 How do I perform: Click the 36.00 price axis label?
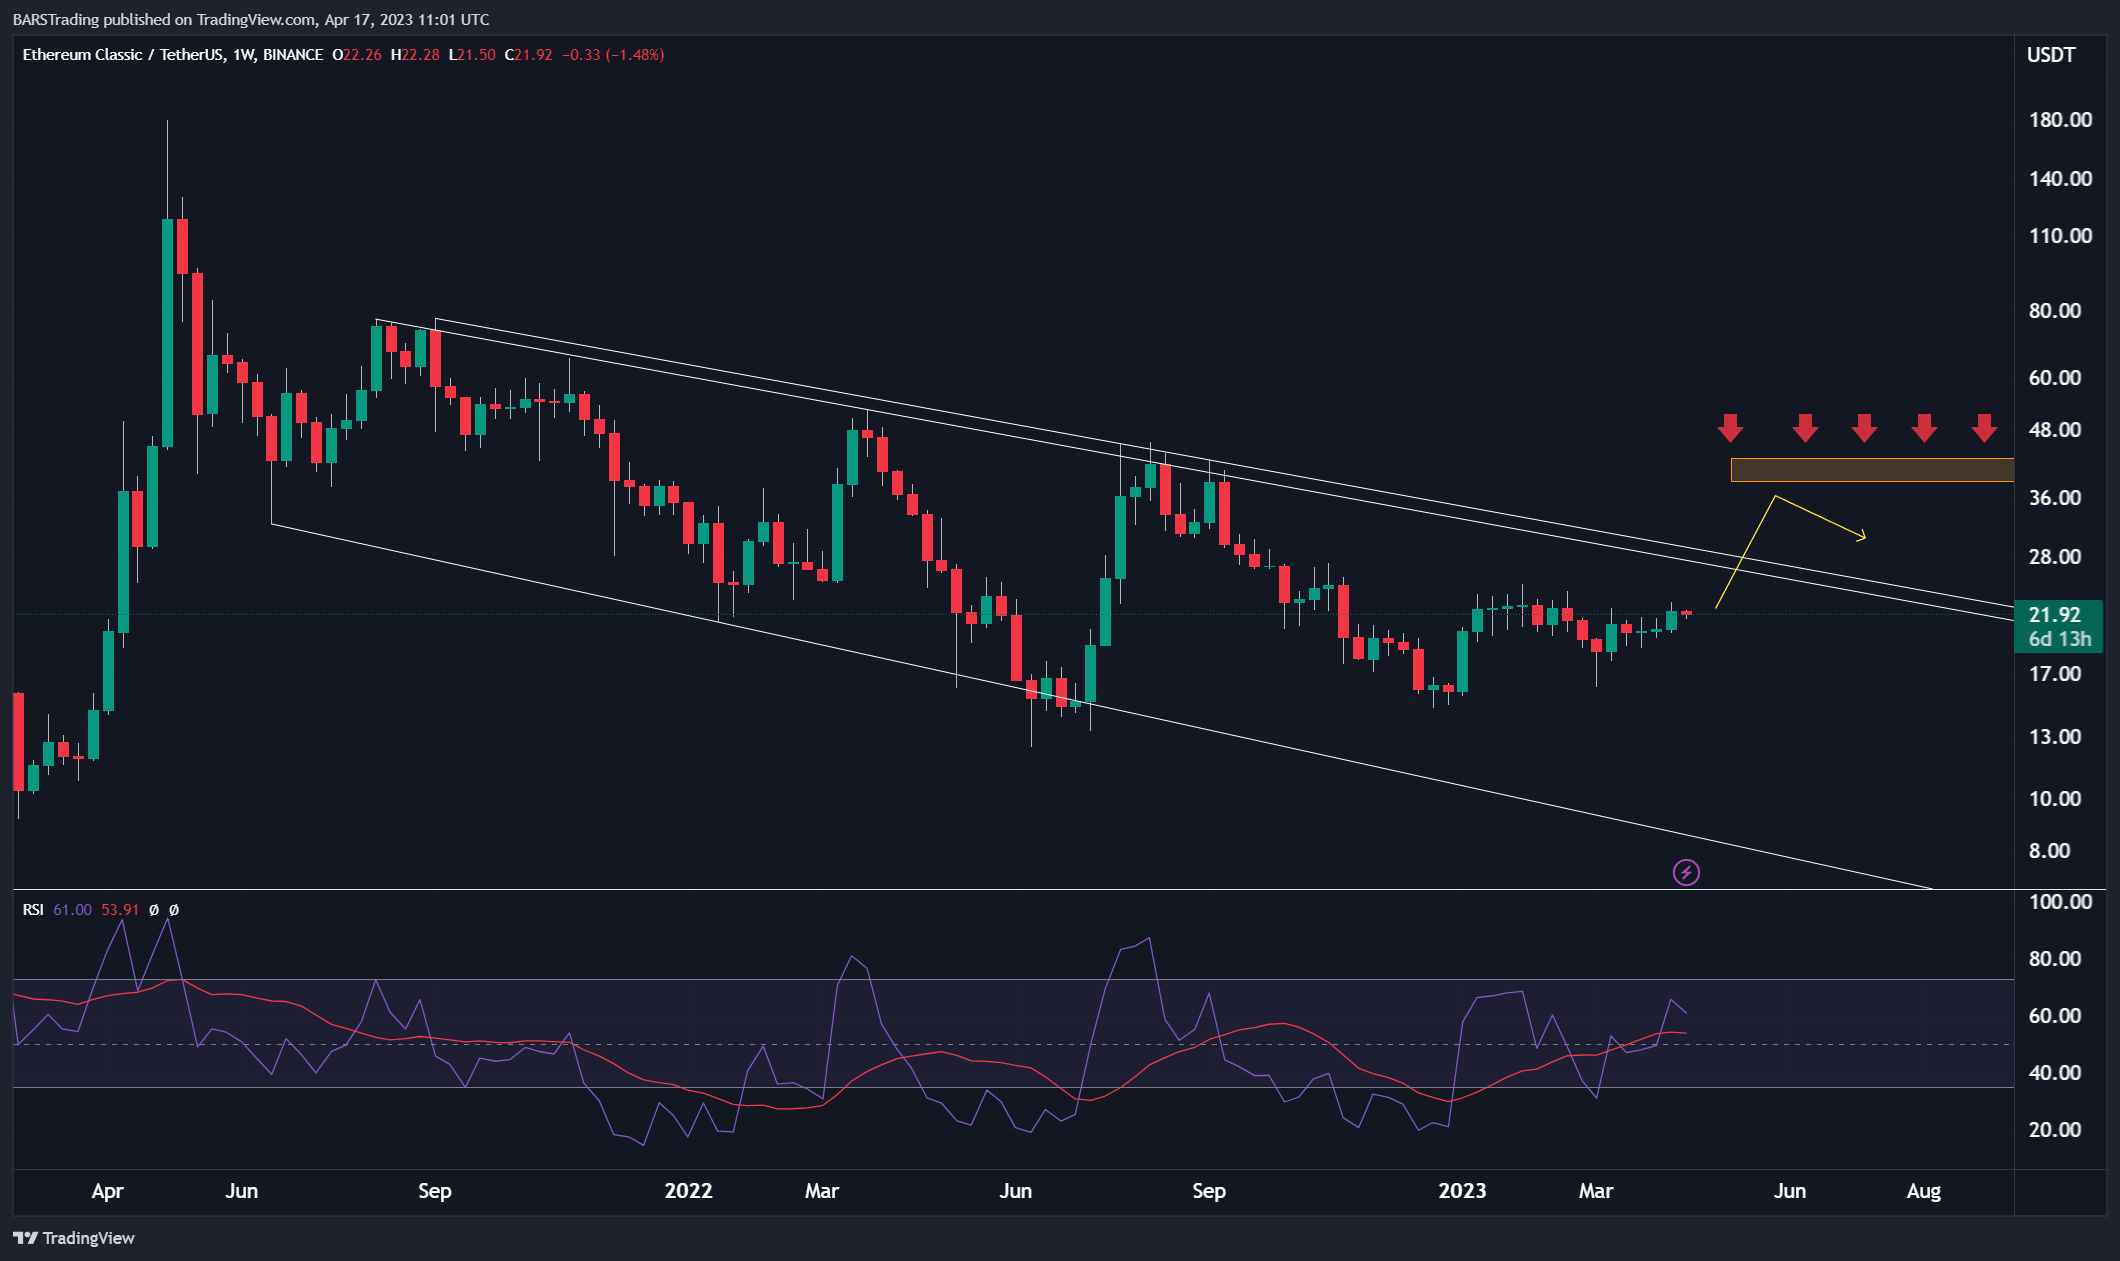pos(2055,498)
